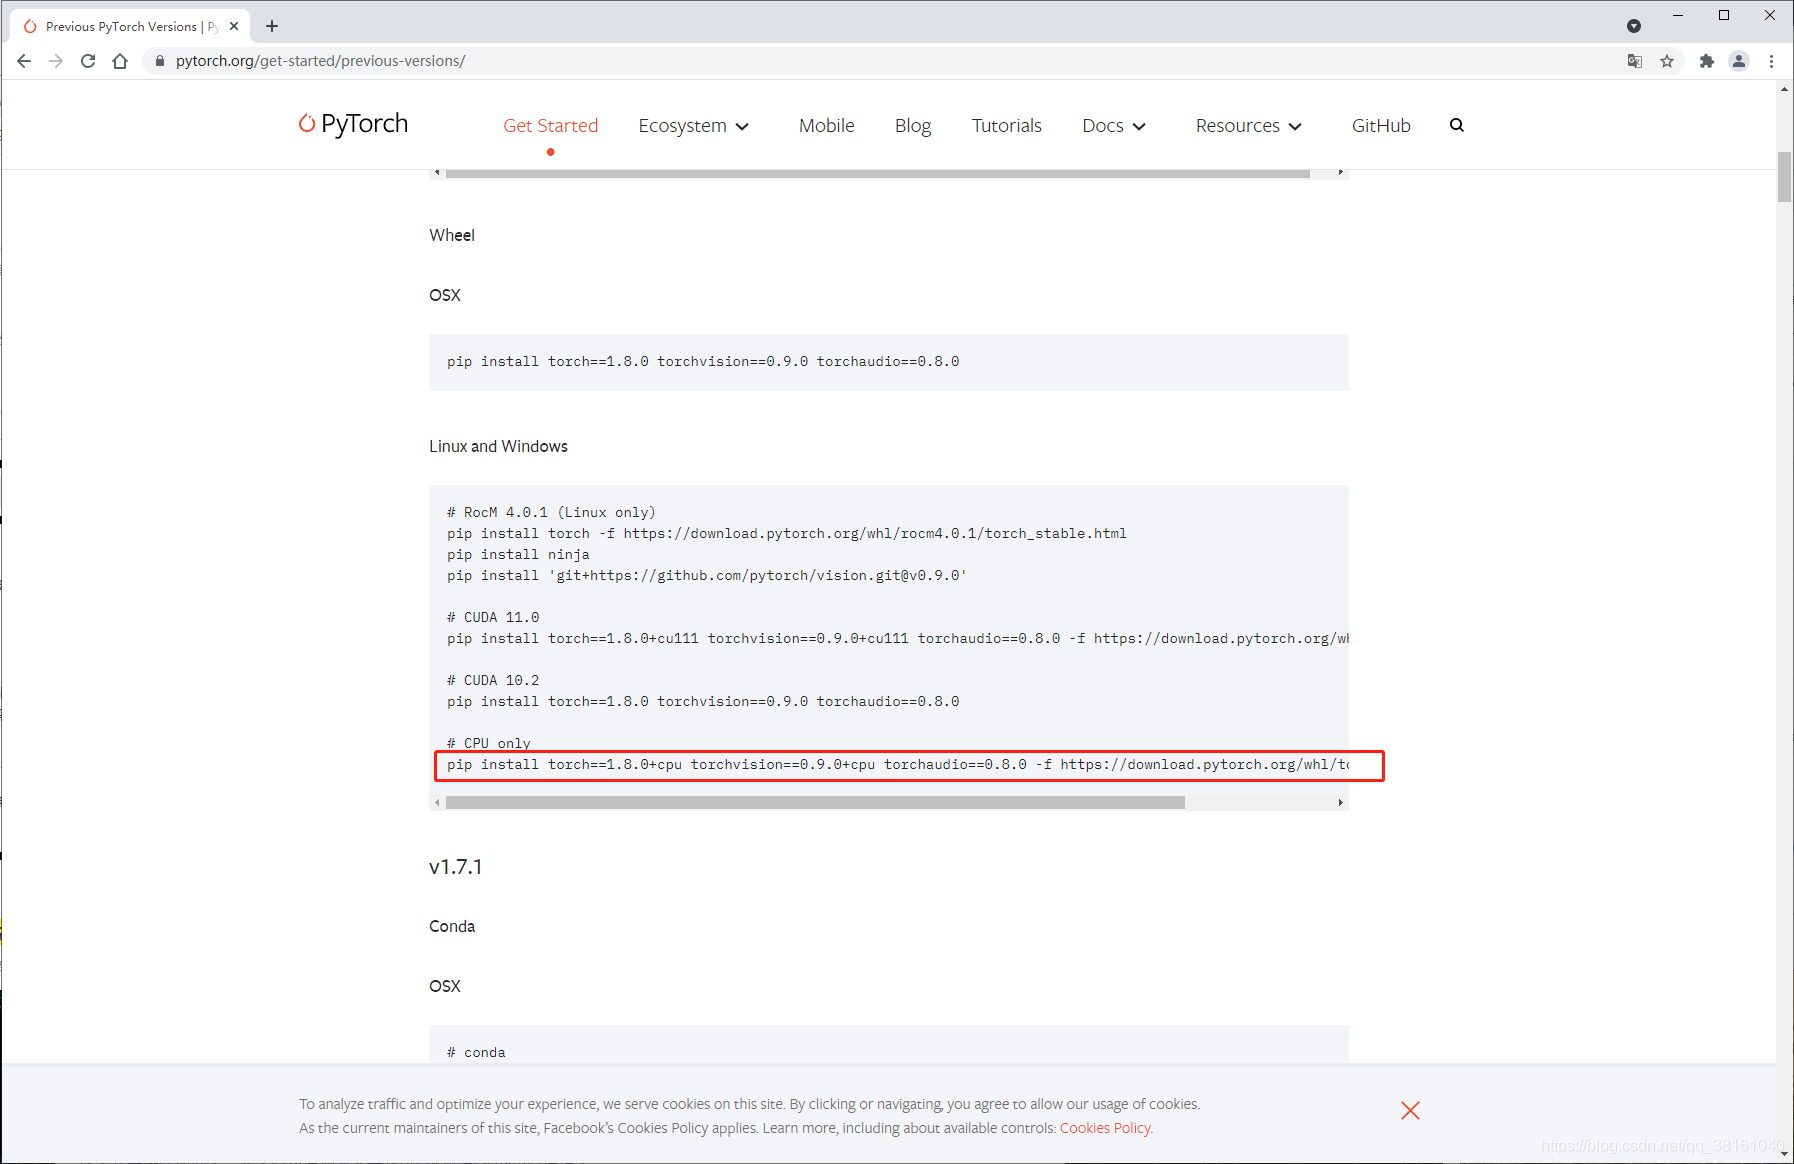Expand the Docs dropdown menu

pyautogui.click(x=1114, y=125)
